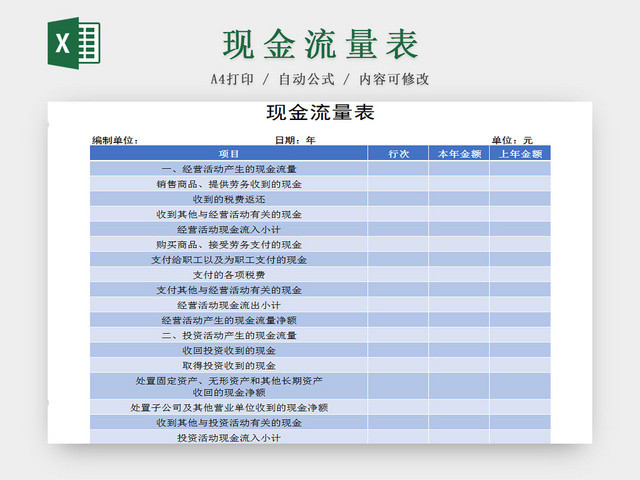Click row 经营活动产生的现金流量净额
The height and width of the screenshot is (480, 640).
(320, 320)
